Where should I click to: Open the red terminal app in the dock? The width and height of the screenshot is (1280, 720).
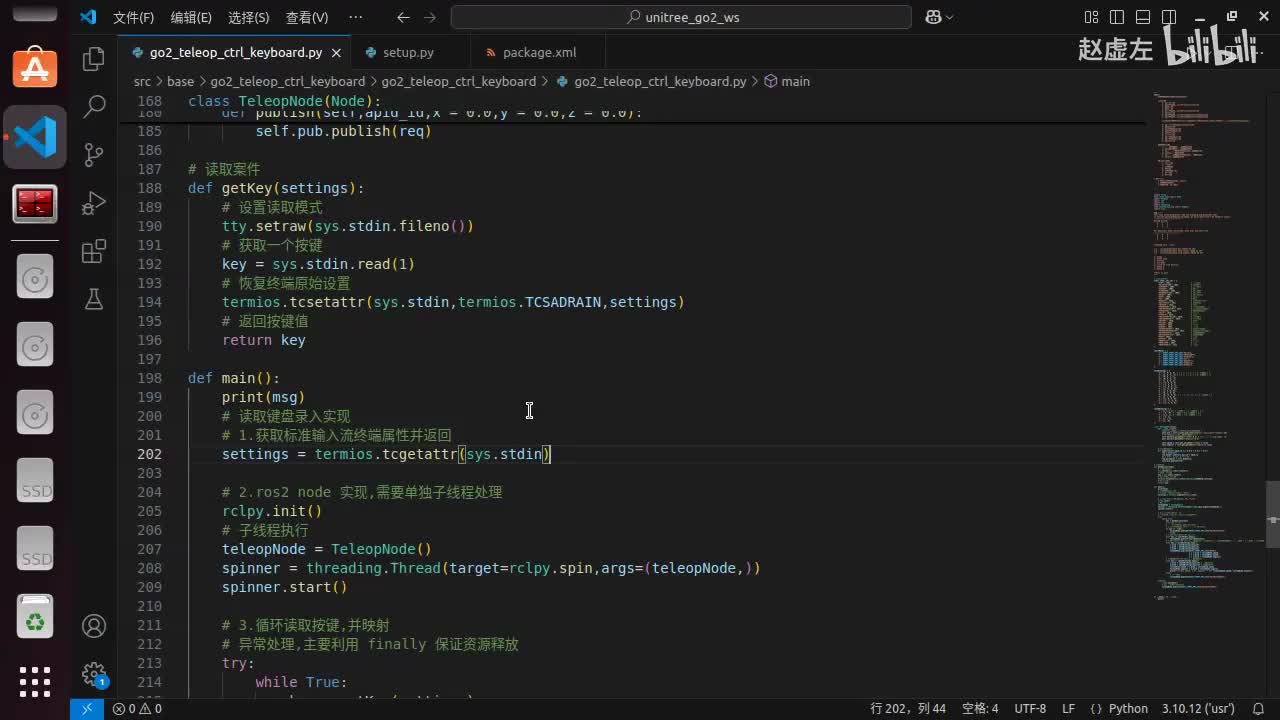tap(35, 204)
